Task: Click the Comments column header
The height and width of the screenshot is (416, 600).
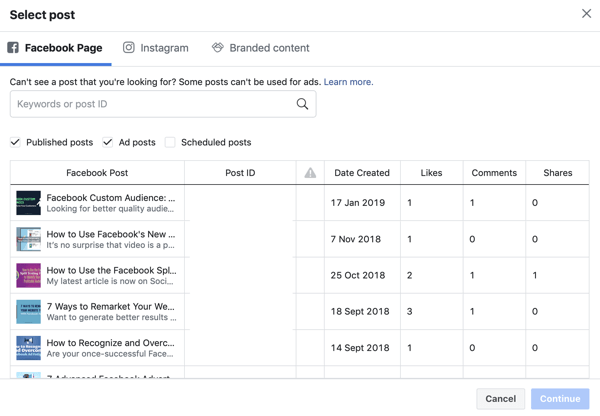Action: click(494, 173)
